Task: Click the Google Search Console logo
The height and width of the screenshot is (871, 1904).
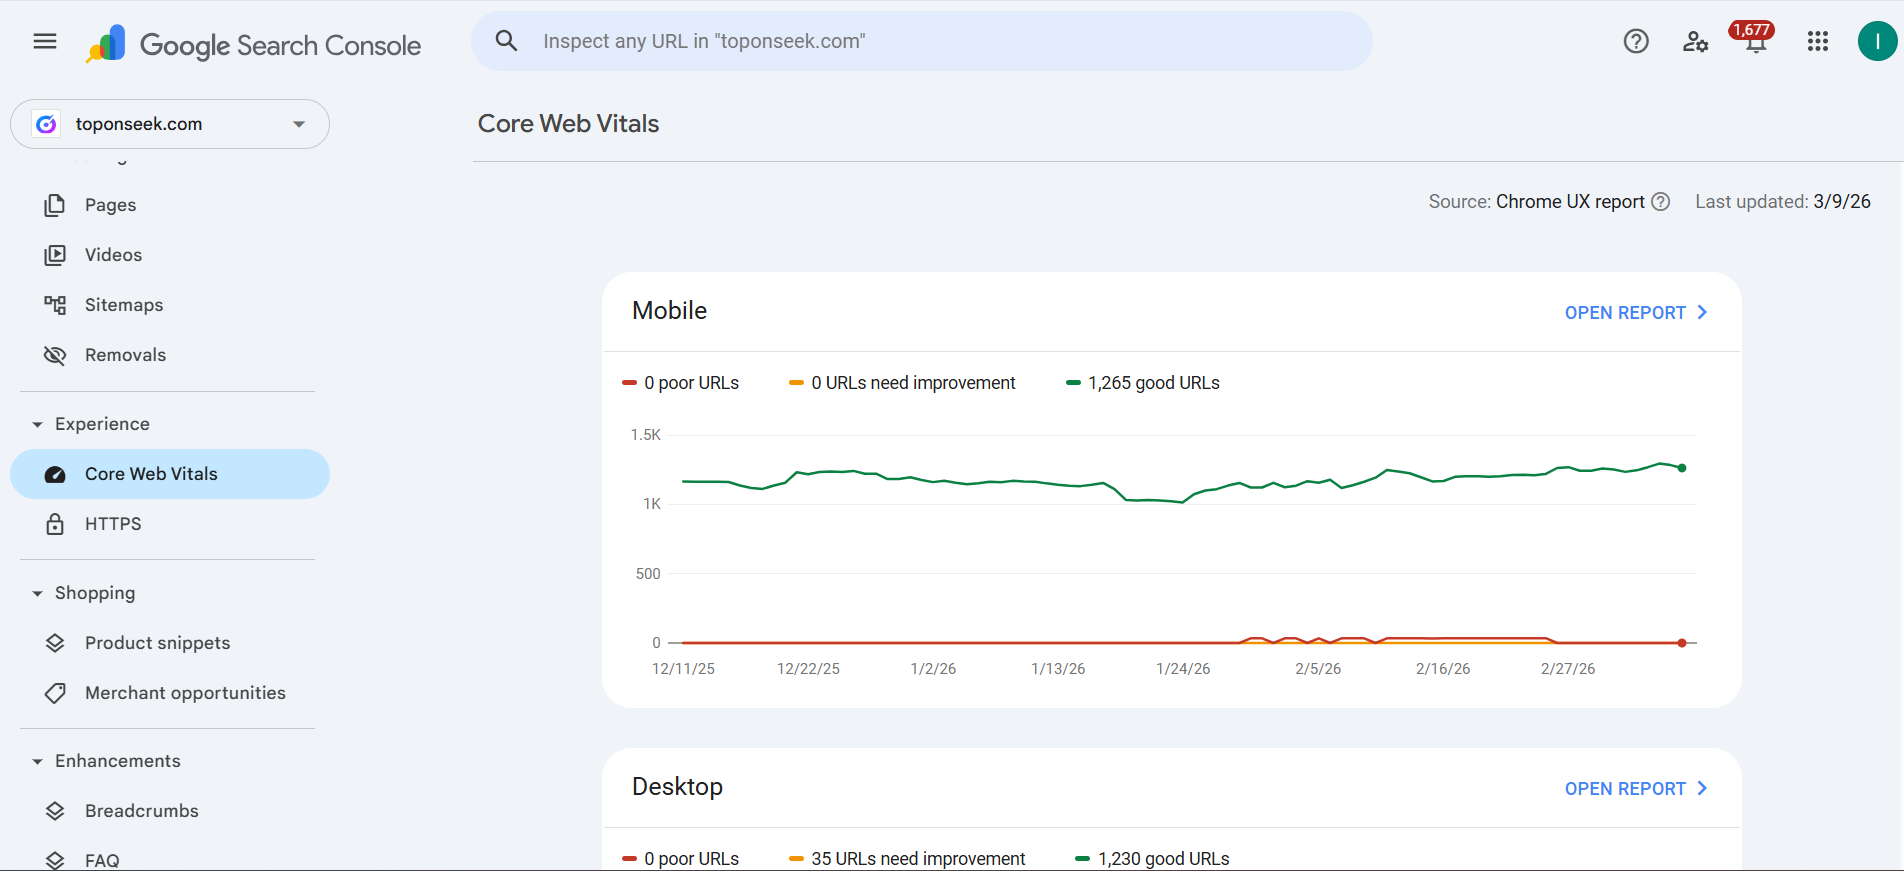Action: [x=253, y=44]
